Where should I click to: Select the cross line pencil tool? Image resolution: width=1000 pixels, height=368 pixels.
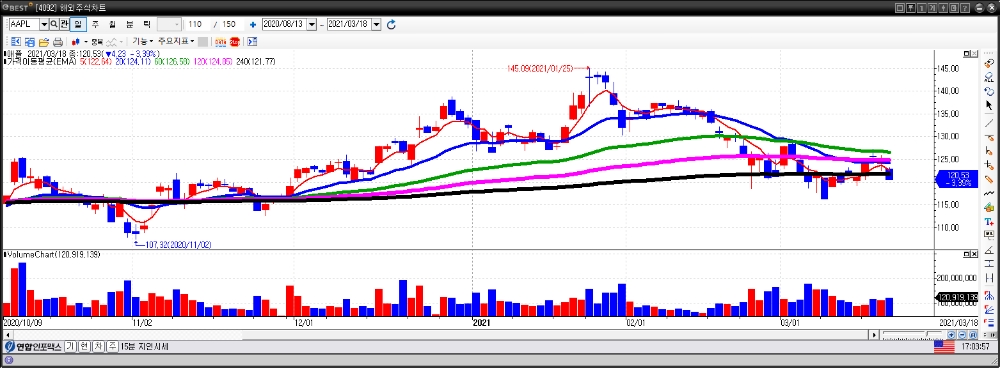[989, 165]
